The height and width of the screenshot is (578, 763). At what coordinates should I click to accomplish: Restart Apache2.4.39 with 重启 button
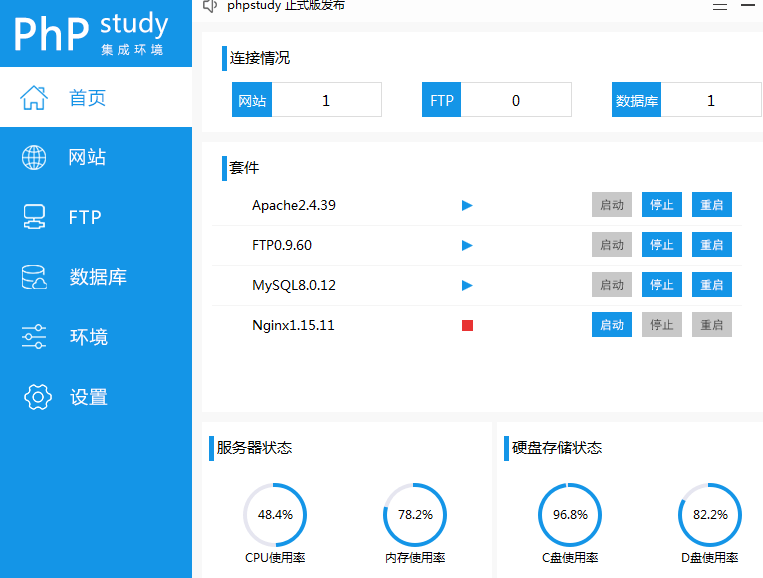(x=712, y=205)
